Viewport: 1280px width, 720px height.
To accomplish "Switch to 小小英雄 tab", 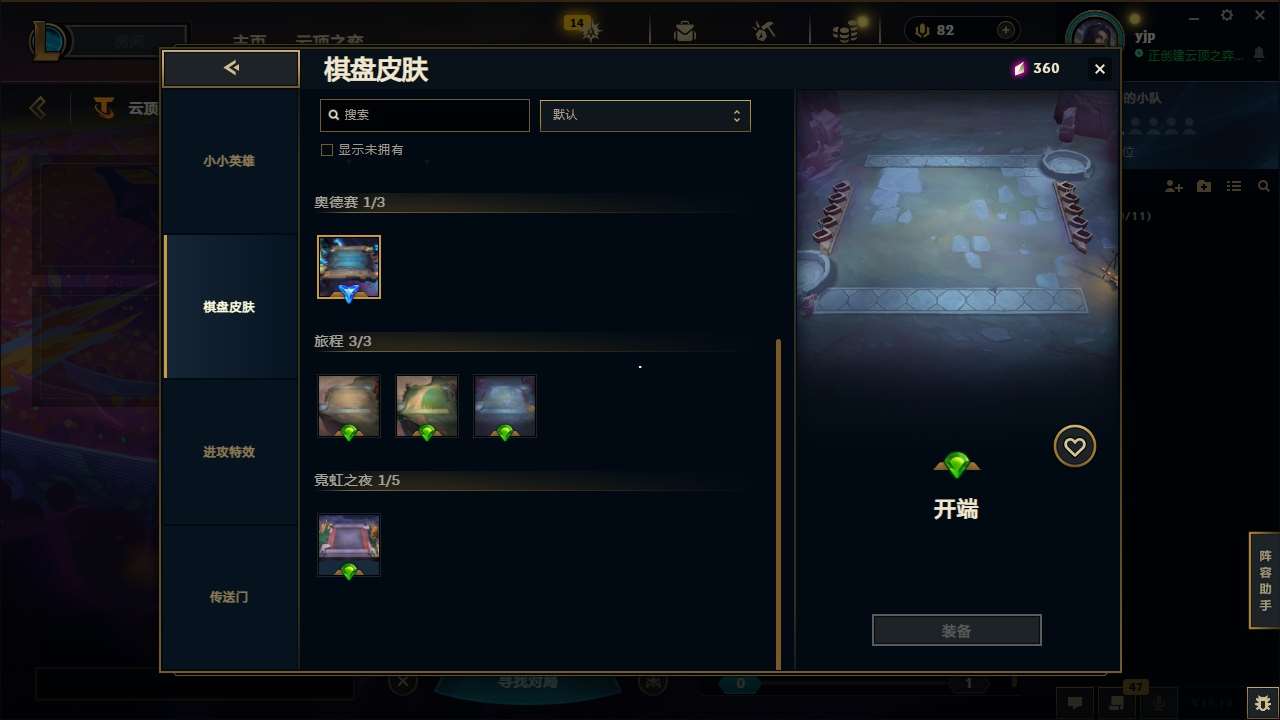I will click(230, 161).
